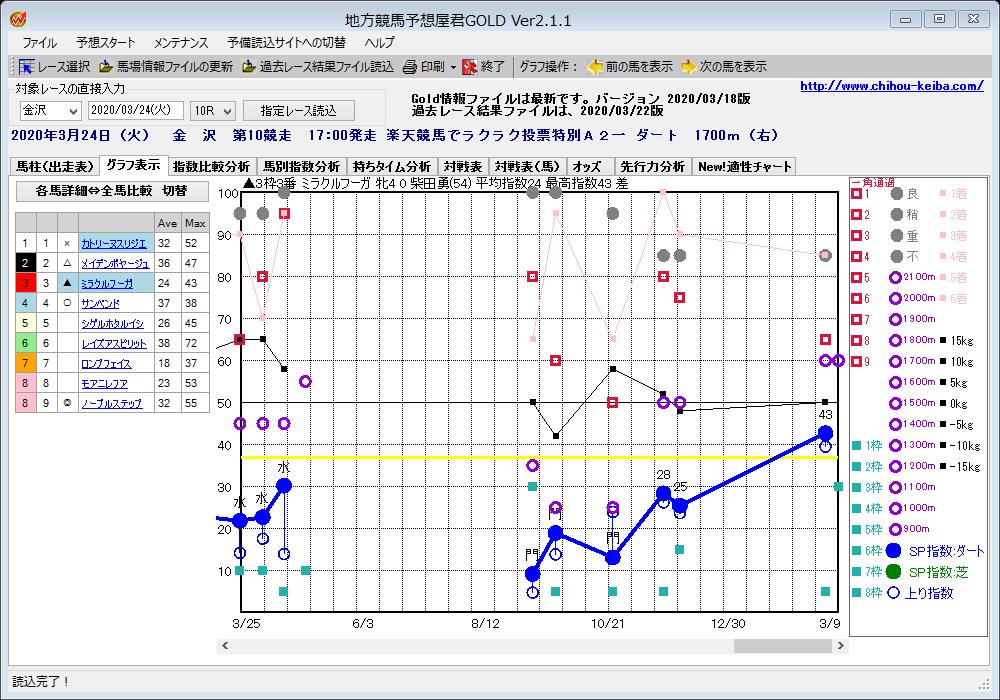
Task: Click the 上り指数 open-circle legend marker
Action: pyautogui.click(x=894, y=593)
